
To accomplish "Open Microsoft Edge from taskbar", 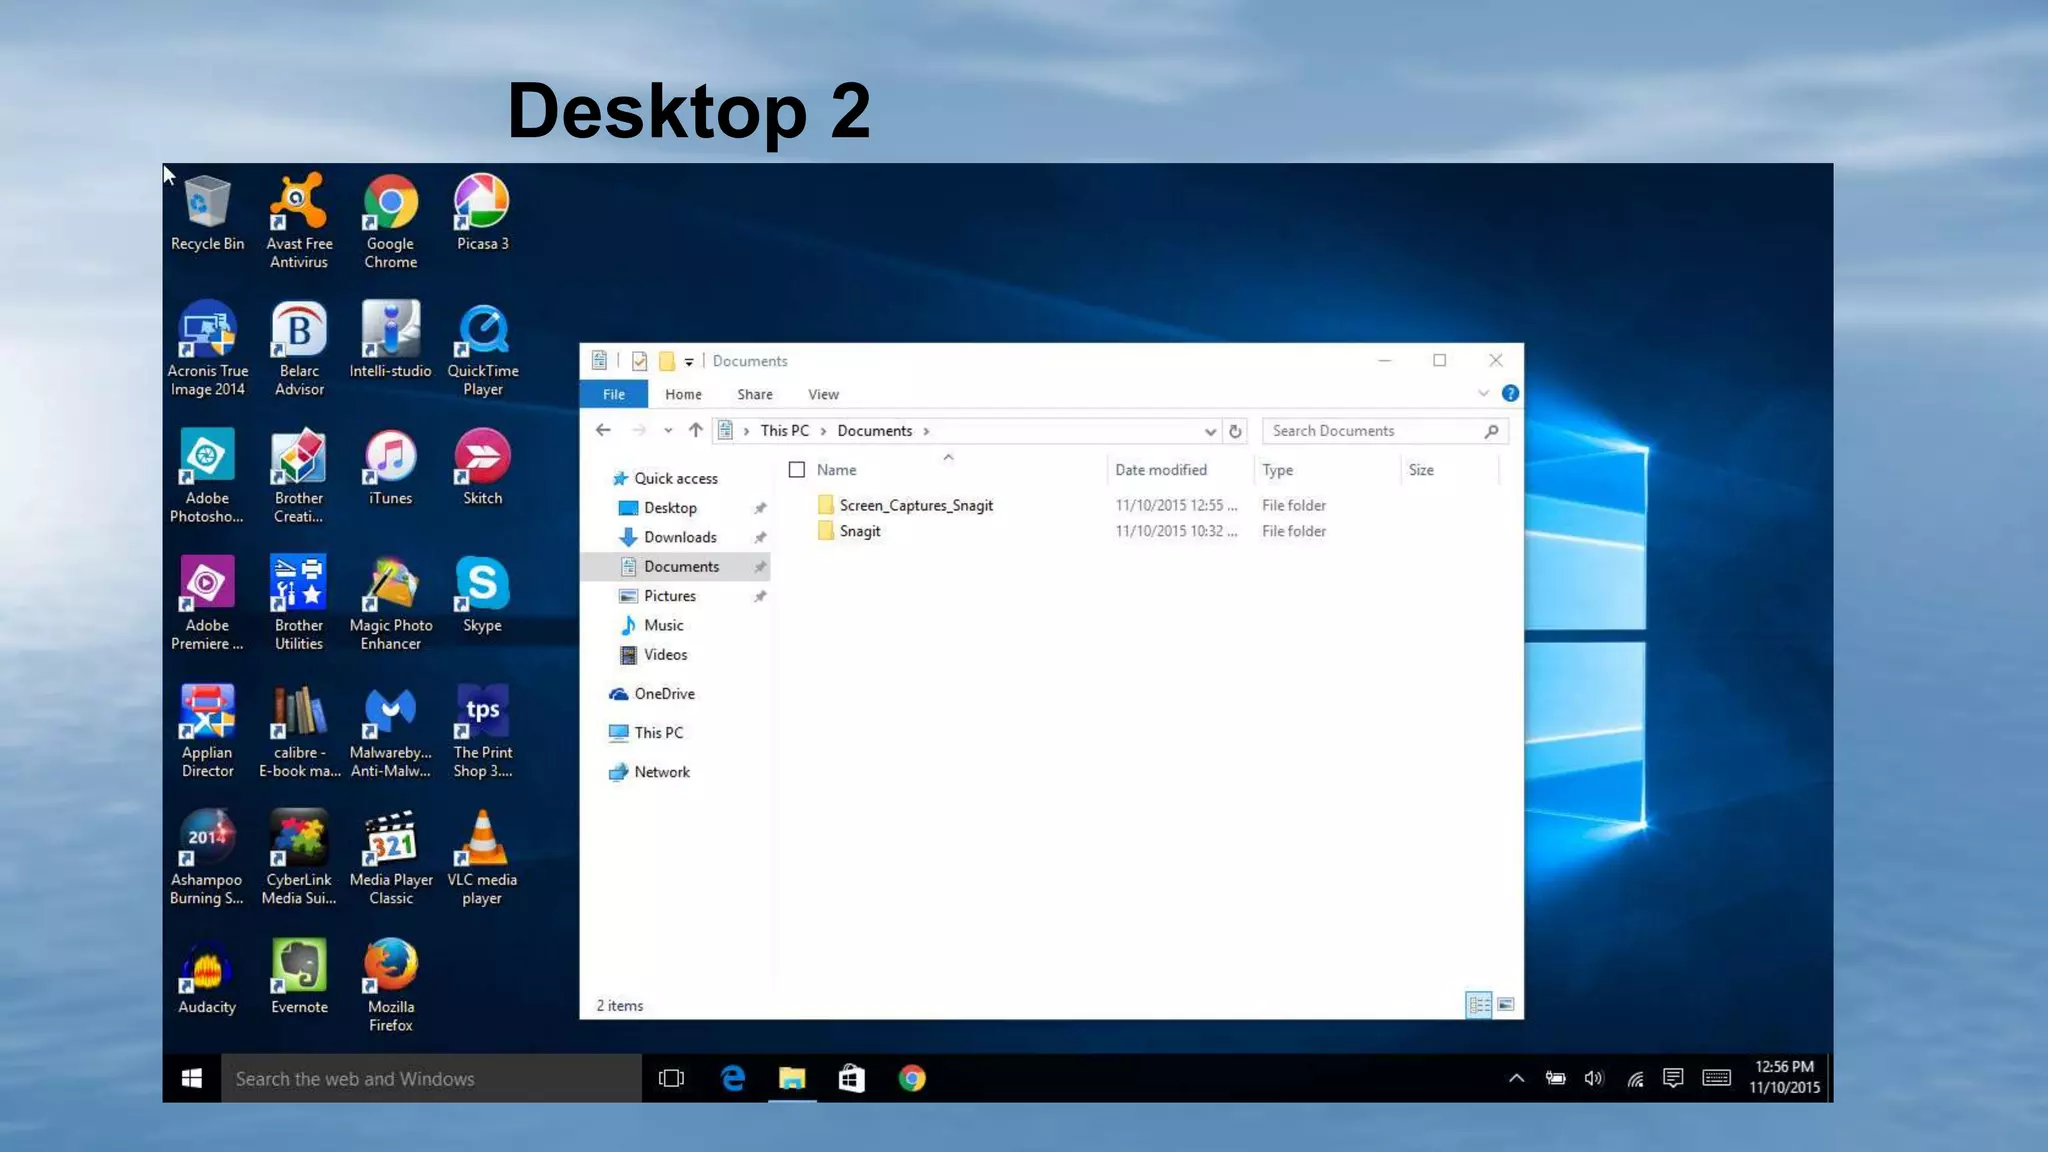I will [x=733, y=1078].
